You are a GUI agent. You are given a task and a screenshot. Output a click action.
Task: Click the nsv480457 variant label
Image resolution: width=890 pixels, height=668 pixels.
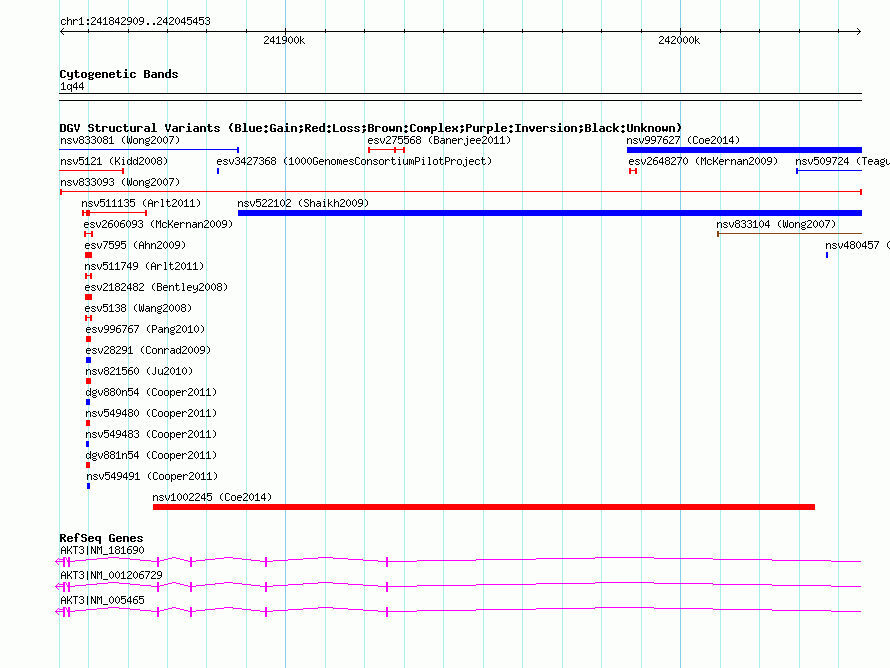tap(857, 245)
